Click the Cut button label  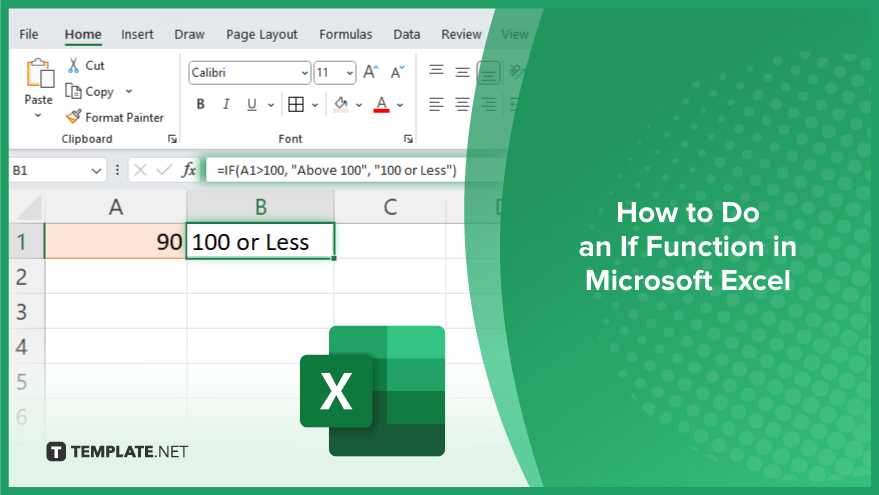(95, 66)
